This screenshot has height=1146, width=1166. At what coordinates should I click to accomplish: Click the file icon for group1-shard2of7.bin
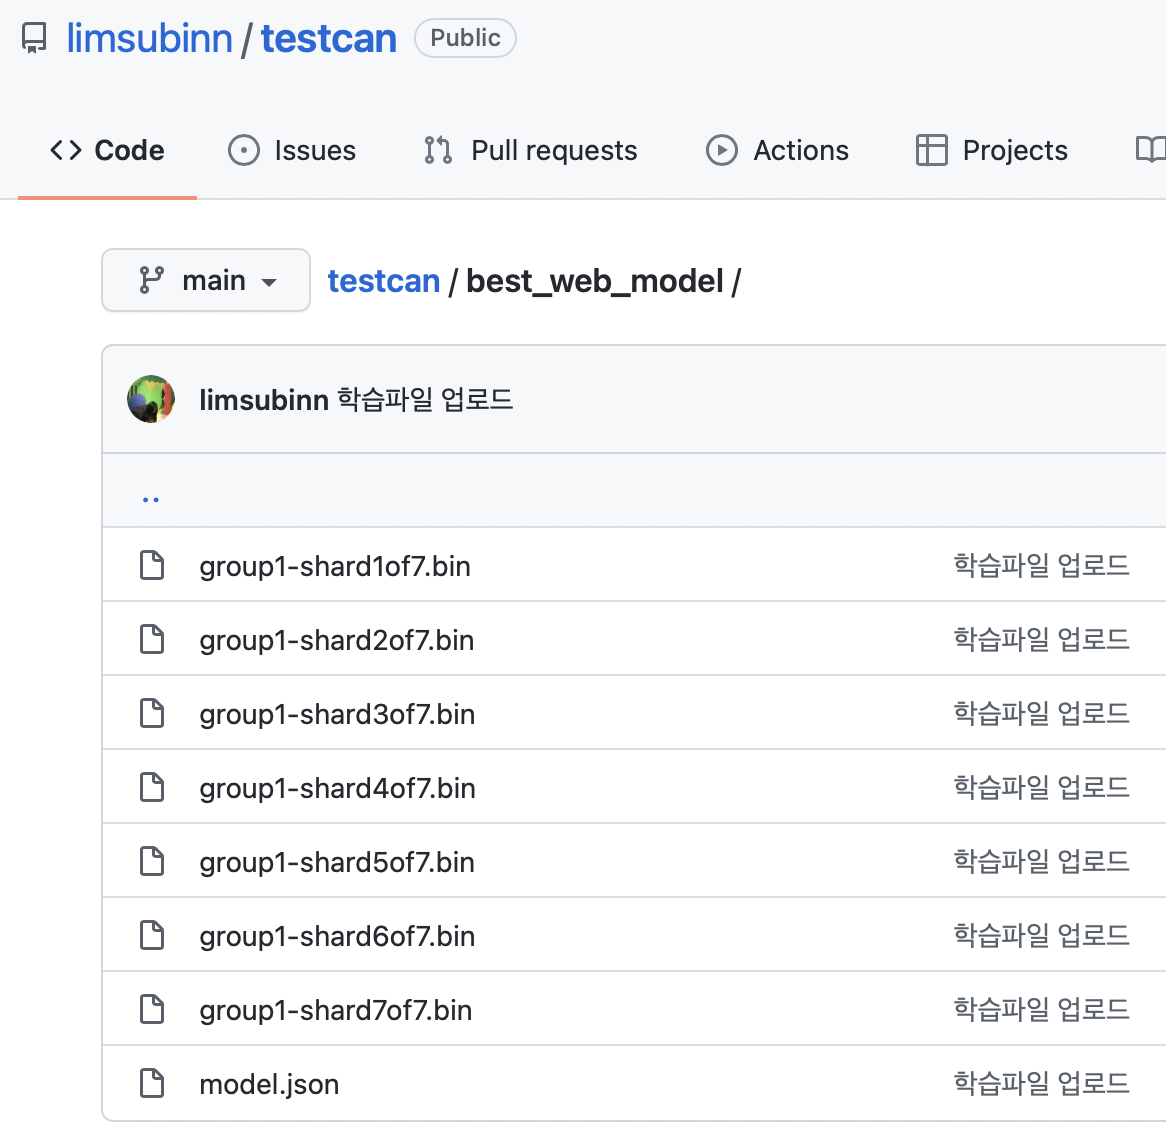(152, 639)
